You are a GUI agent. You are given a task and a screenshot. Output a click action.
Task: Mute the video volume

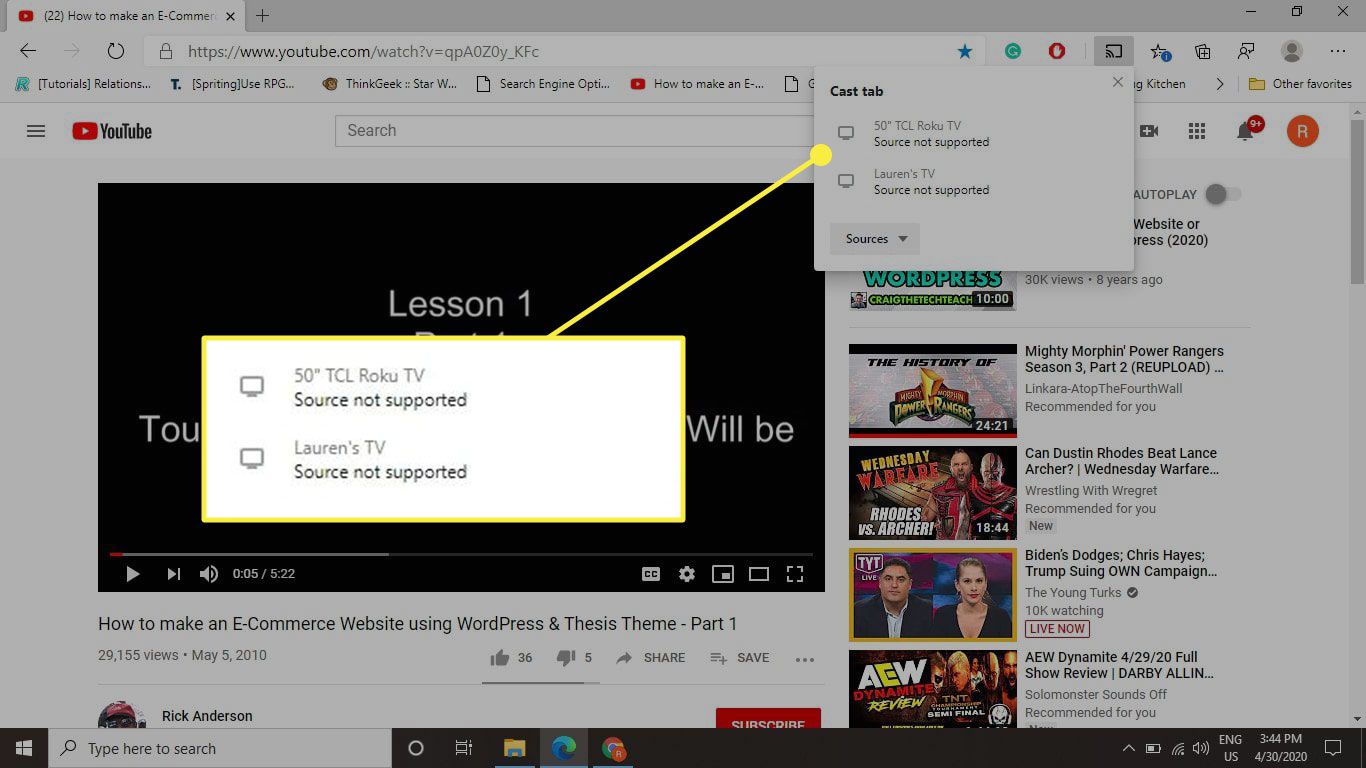tap(208, 574)
